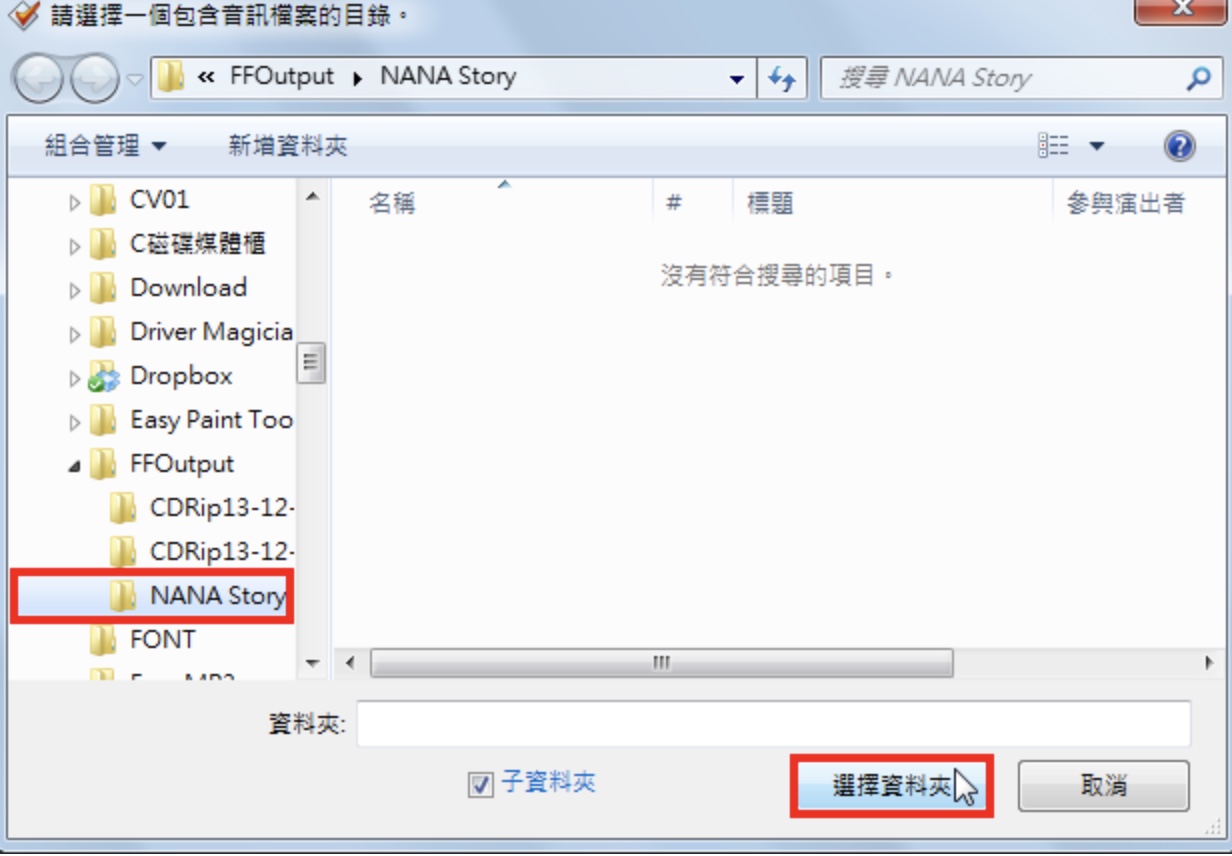Click the 選擇資料夾 button

(x=891, y=786)
